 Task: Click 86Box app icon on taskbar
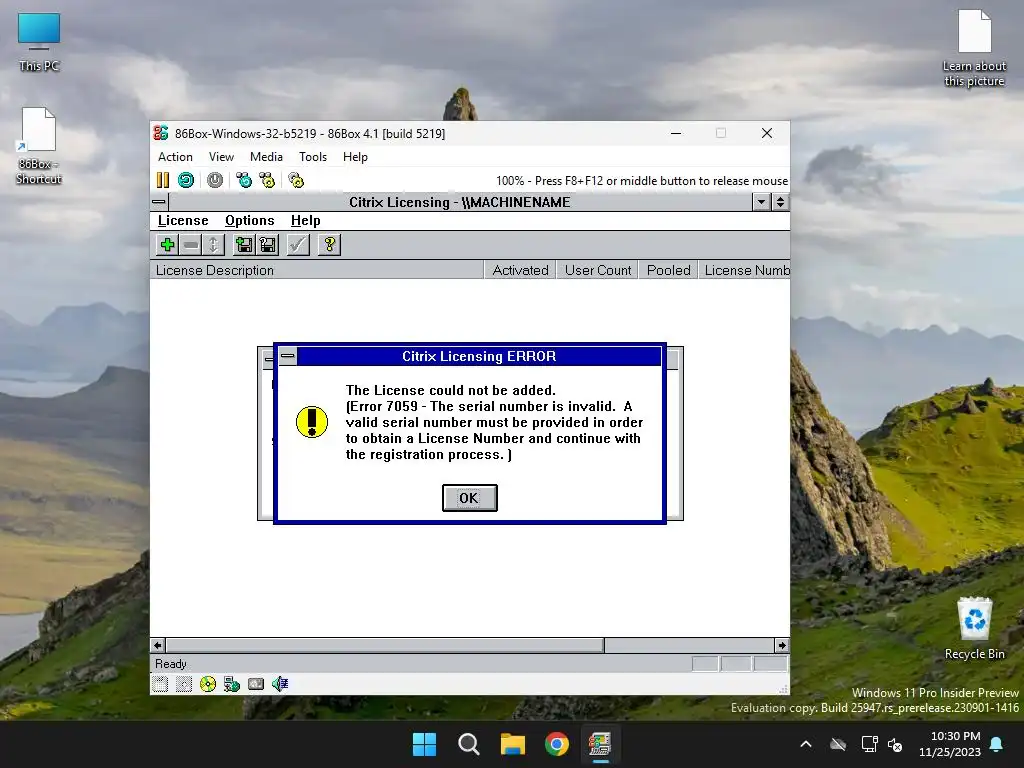tap(600, 744)
